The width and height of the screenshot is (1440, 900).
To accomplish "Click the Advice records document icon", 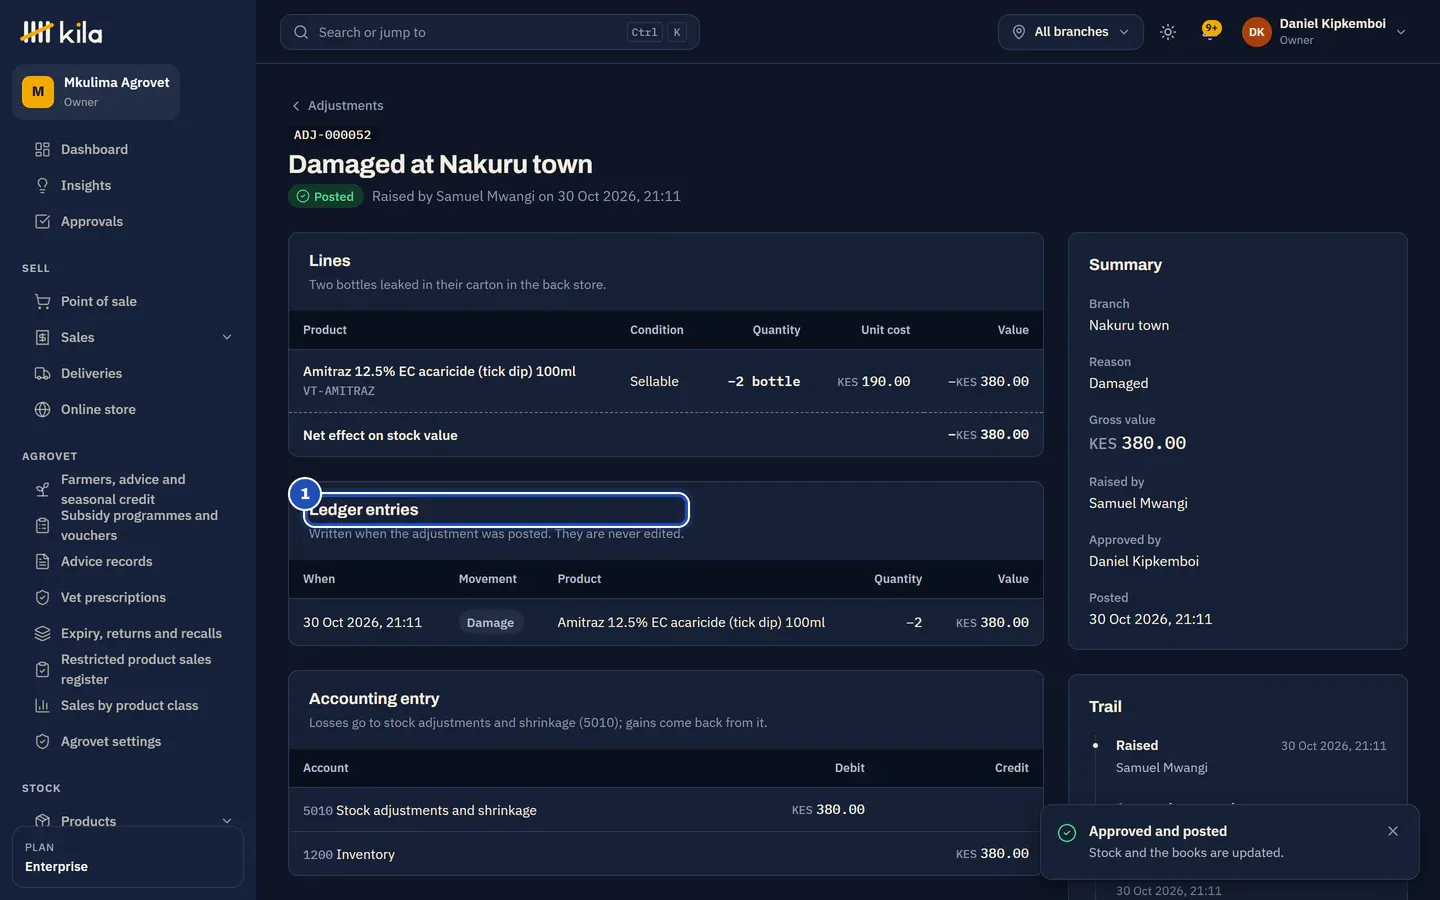I will point(42,562).
